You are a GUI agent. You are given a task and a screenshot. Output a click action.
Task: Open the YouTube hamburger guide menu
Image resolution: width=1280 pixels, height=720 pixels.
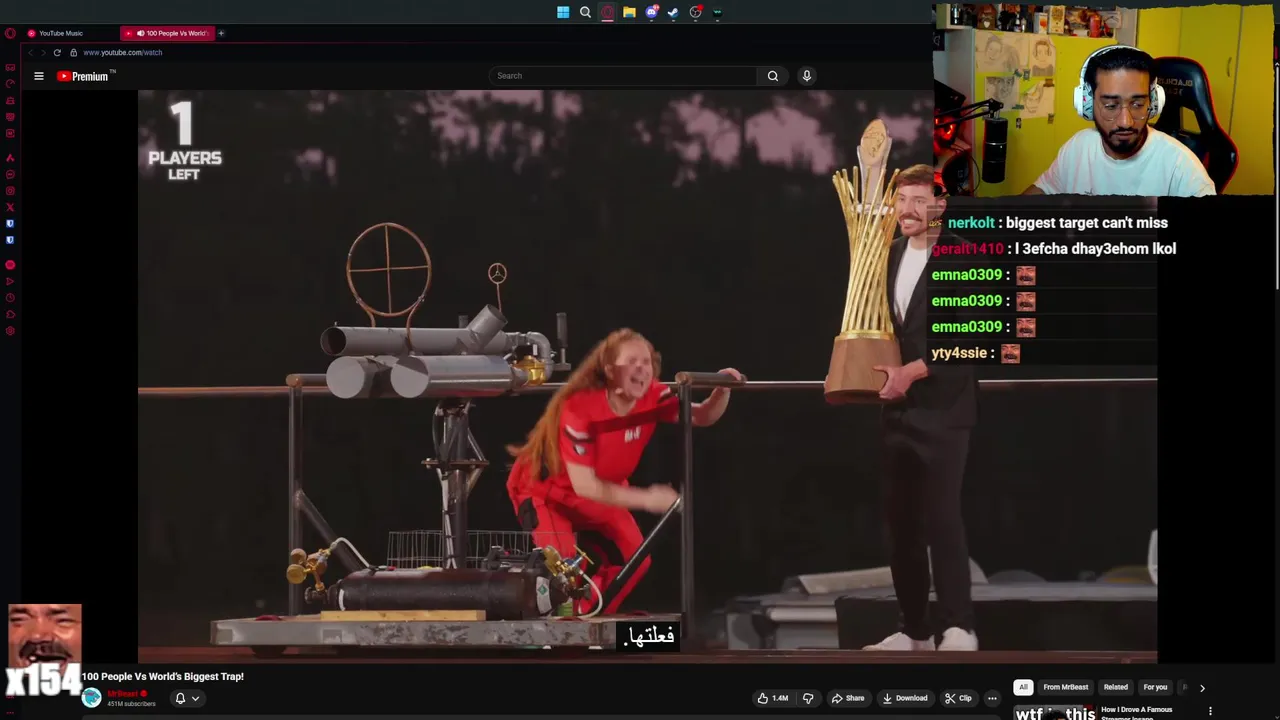39,76
